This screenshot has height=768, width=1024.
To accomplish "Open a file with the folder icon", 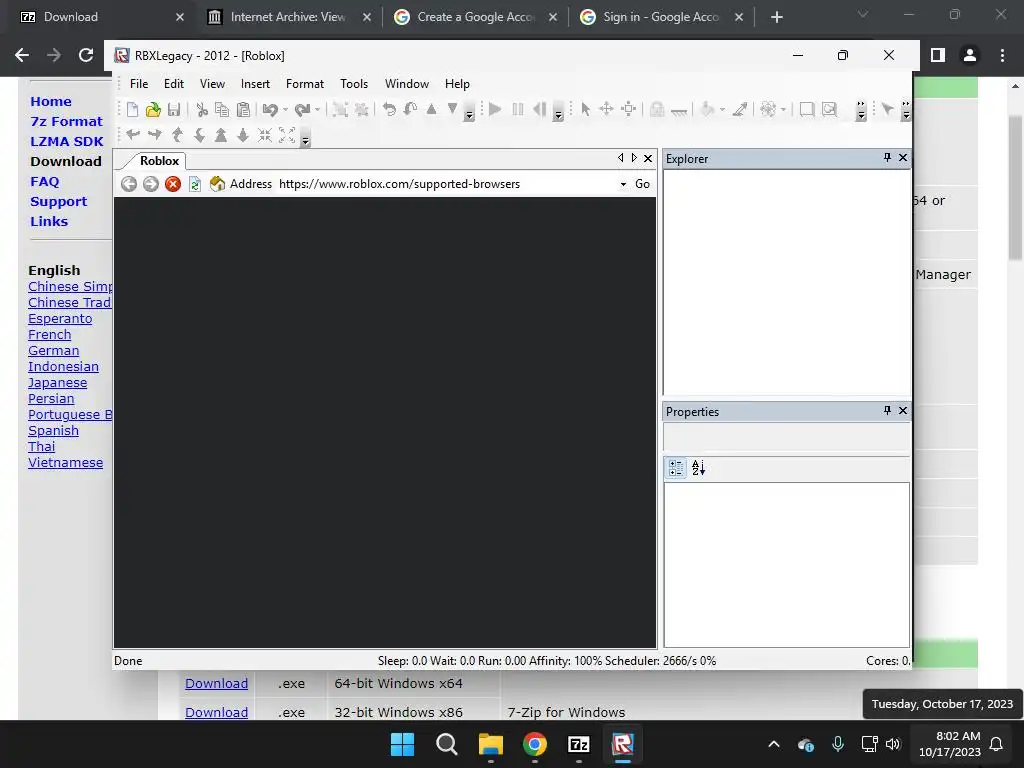I will coord(153,110).
